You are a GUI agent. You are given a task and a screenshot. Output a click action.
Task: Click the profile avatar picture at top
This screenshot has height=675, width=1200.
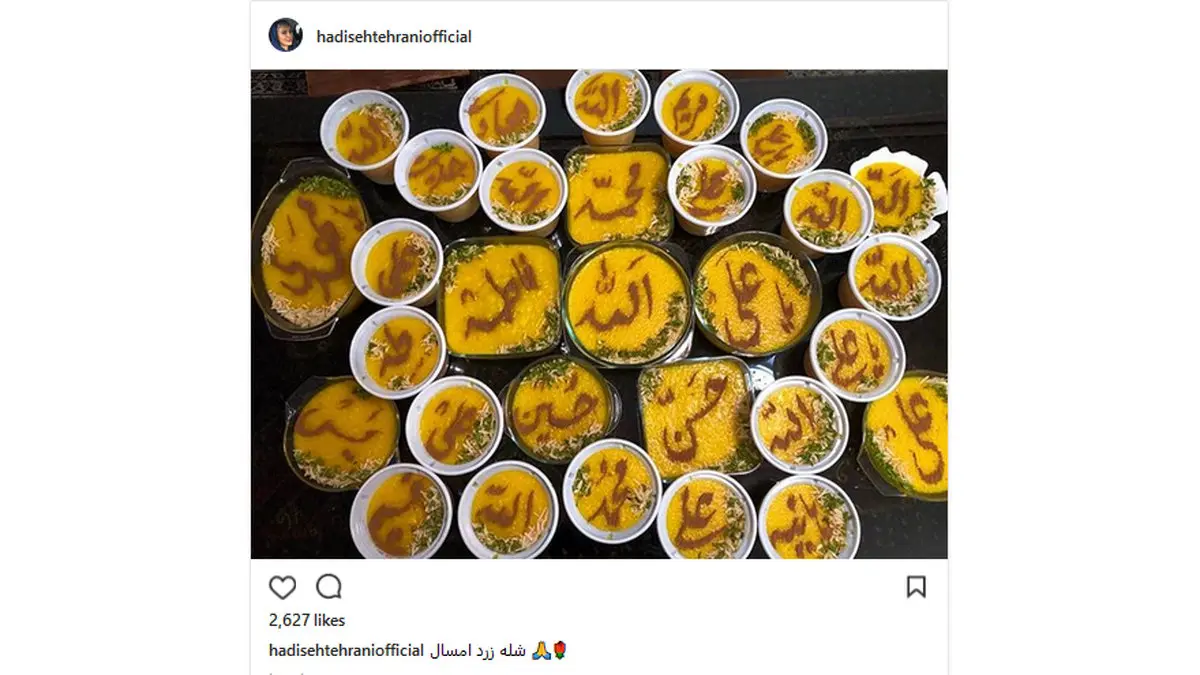pos(285,35)
